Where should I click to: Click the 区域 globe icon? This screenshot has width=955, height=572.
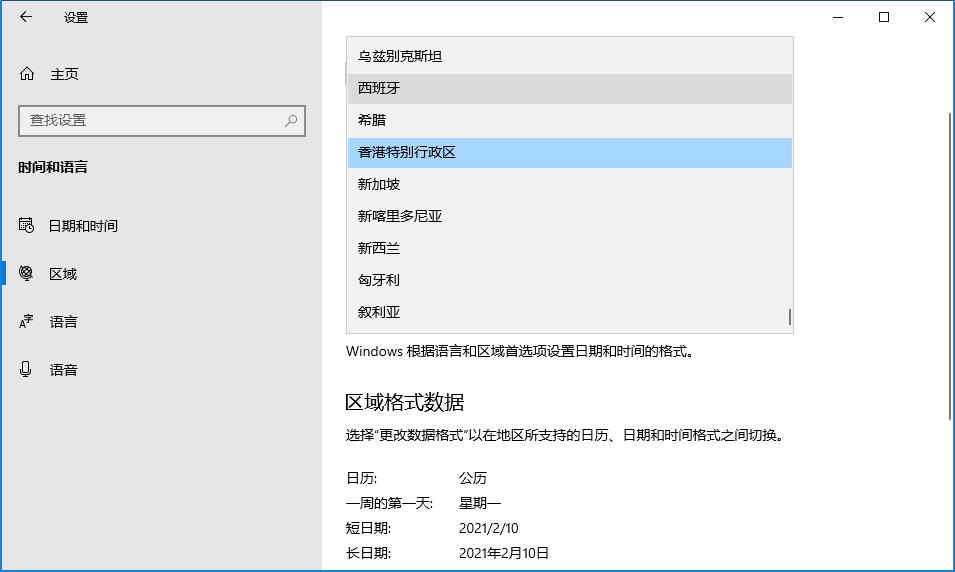point(26,274)
